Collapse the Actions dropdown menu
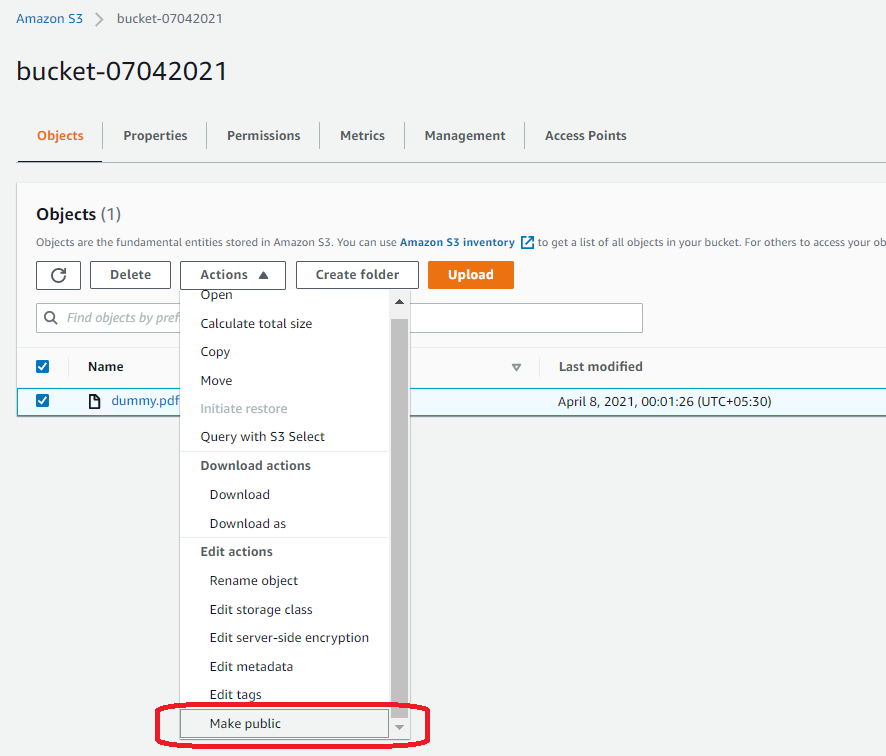Image resolution: width=886 pixels, height=756 pixels. 232,274
